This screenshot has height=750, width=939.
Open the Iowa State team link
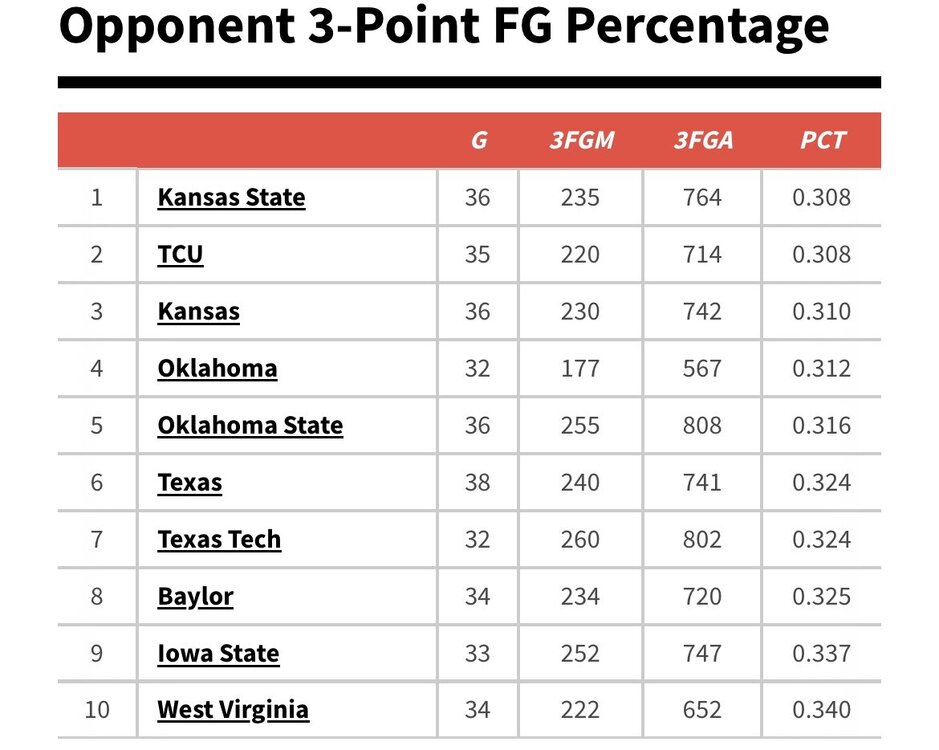[x=218, y=654]
